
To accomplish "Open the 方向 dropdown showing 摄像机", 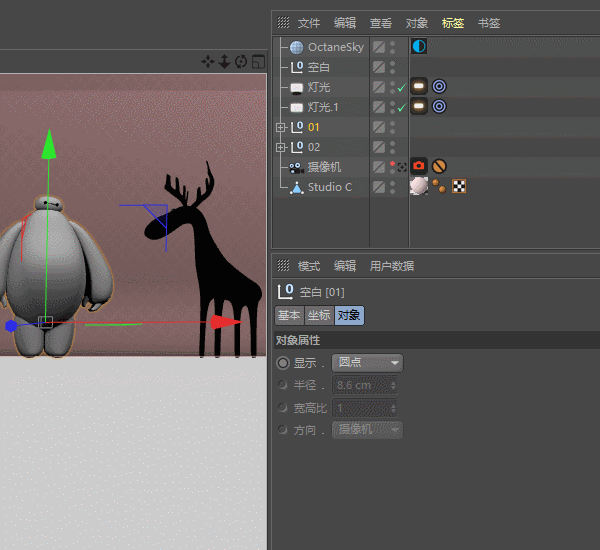I will 367,429.
